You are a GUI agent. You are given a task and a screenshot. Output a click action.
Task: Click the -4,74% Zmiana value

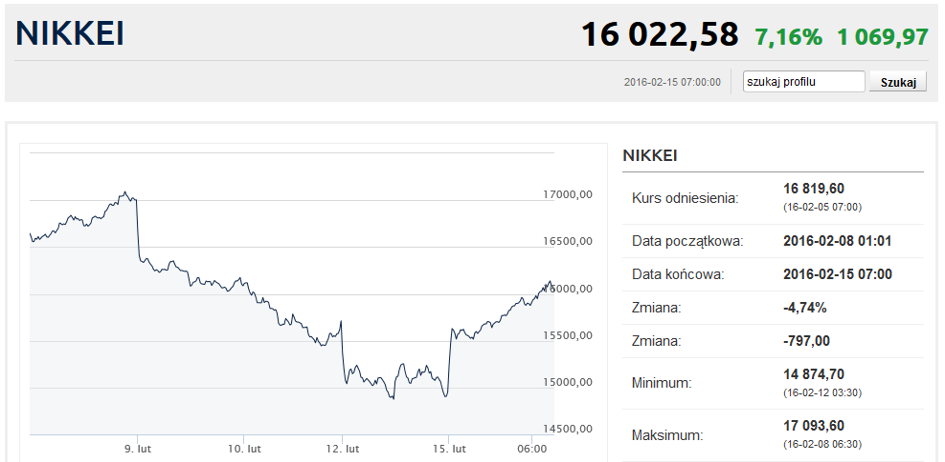(806, 307)
